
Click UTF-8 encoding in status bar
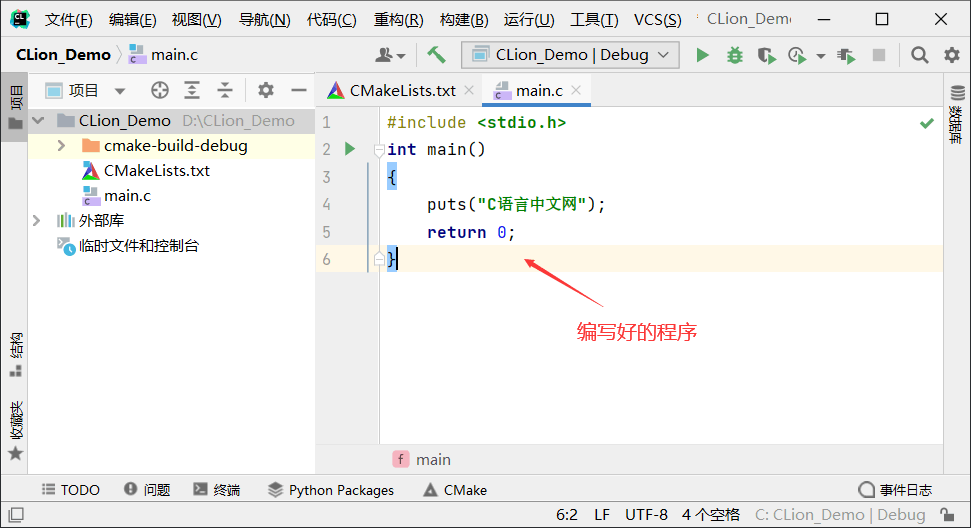pyautogui.click(x=646, y=515)
